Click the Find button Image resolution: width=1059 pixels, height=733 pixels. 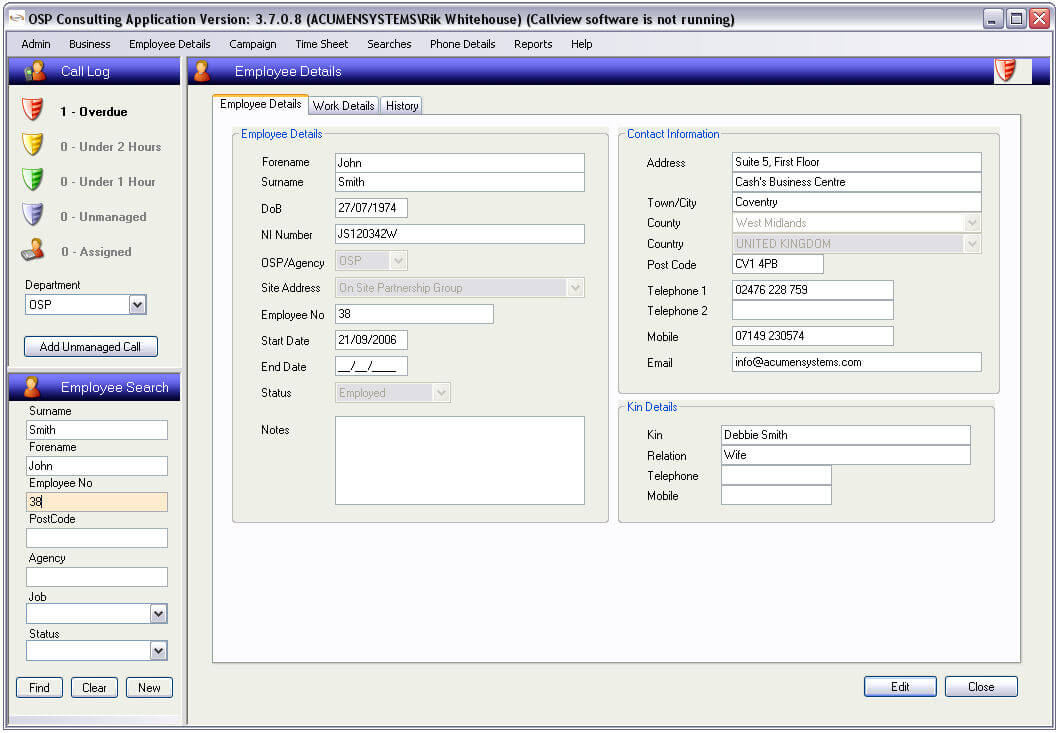click(39, 688)
